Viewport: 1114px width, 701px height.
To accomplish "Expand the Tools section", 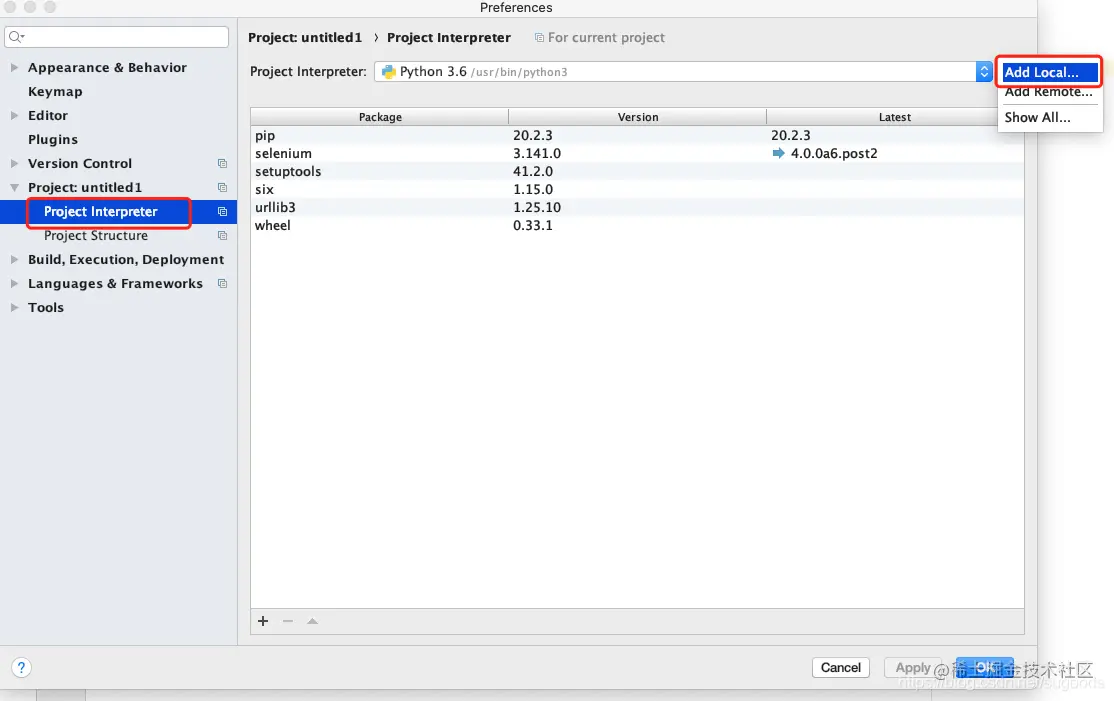I will point(14,308).
